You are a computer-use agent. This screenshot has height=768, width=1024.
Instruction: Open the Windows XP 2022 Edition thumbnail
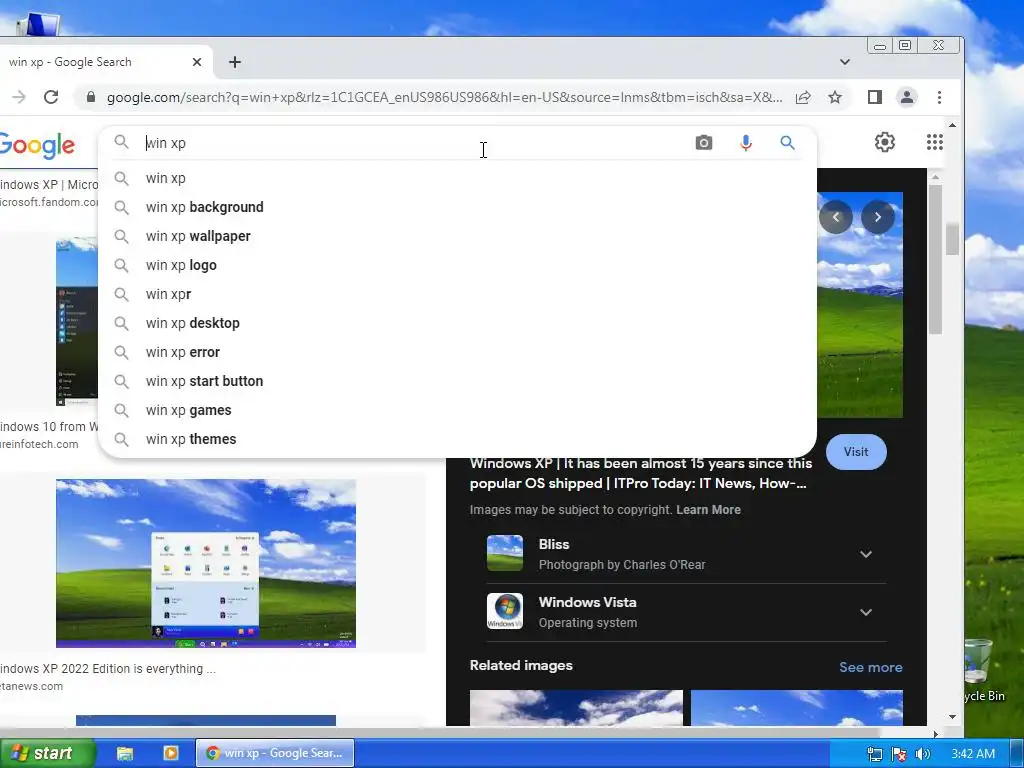206,564
